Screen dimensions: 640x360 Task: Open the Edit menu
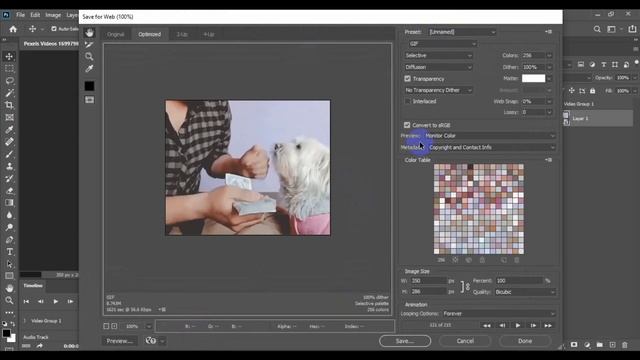tap(35, 15)
